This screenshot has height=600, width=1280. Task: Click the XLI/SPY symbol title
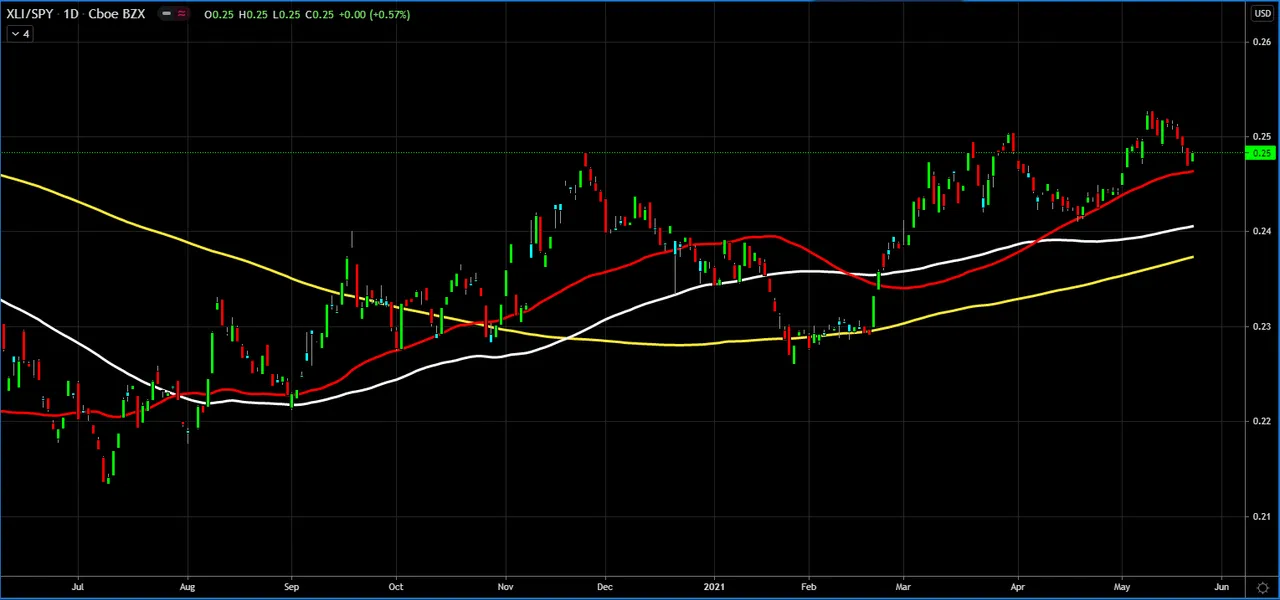(x=30, y=14)
